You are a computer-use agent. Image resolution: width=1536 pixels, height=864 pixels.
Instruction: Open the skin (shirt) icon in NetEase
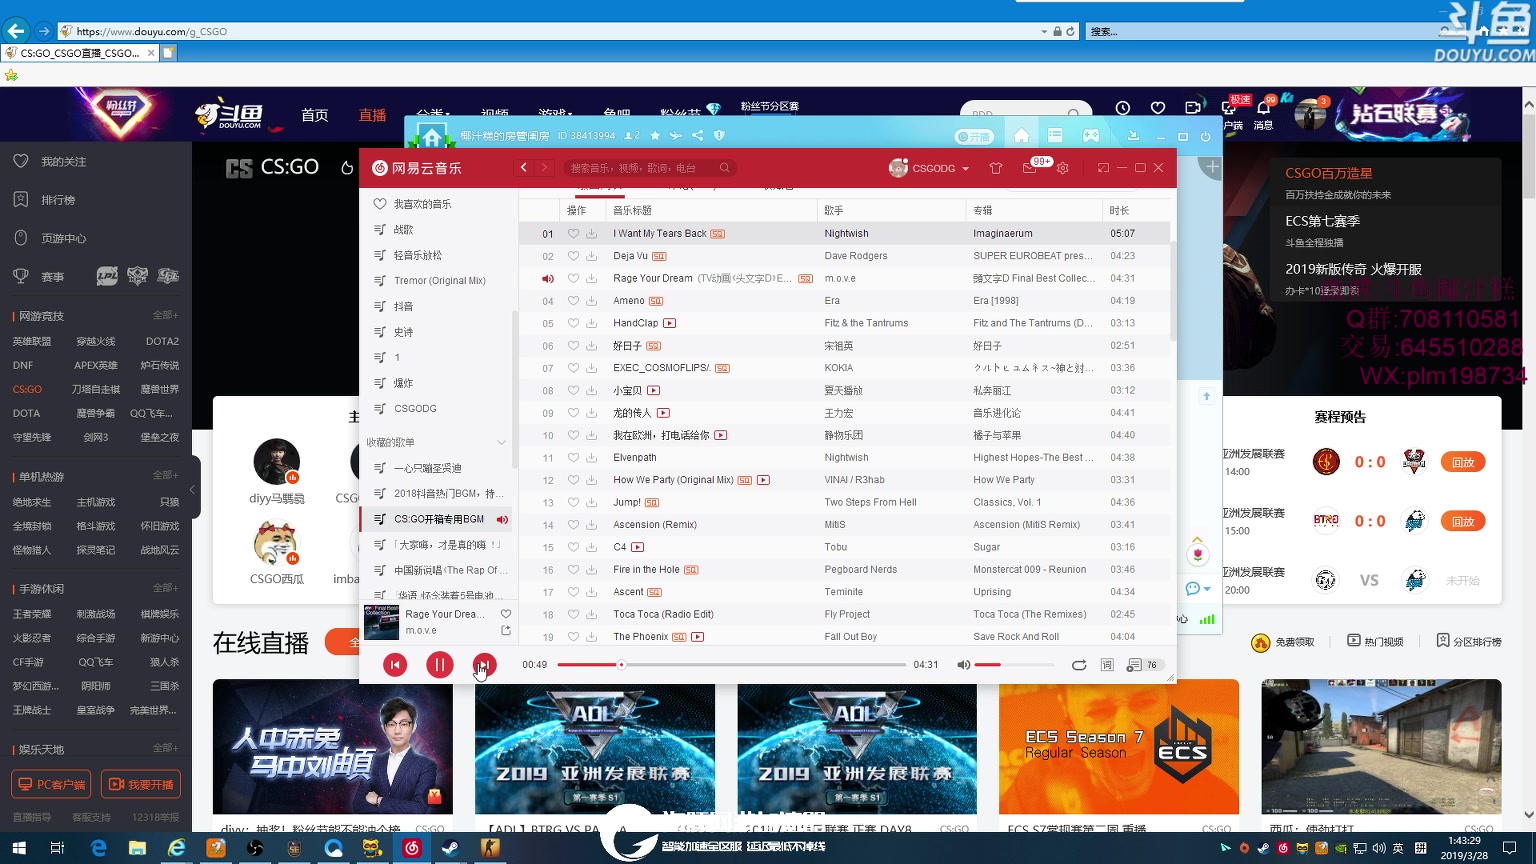click(996, 168)
